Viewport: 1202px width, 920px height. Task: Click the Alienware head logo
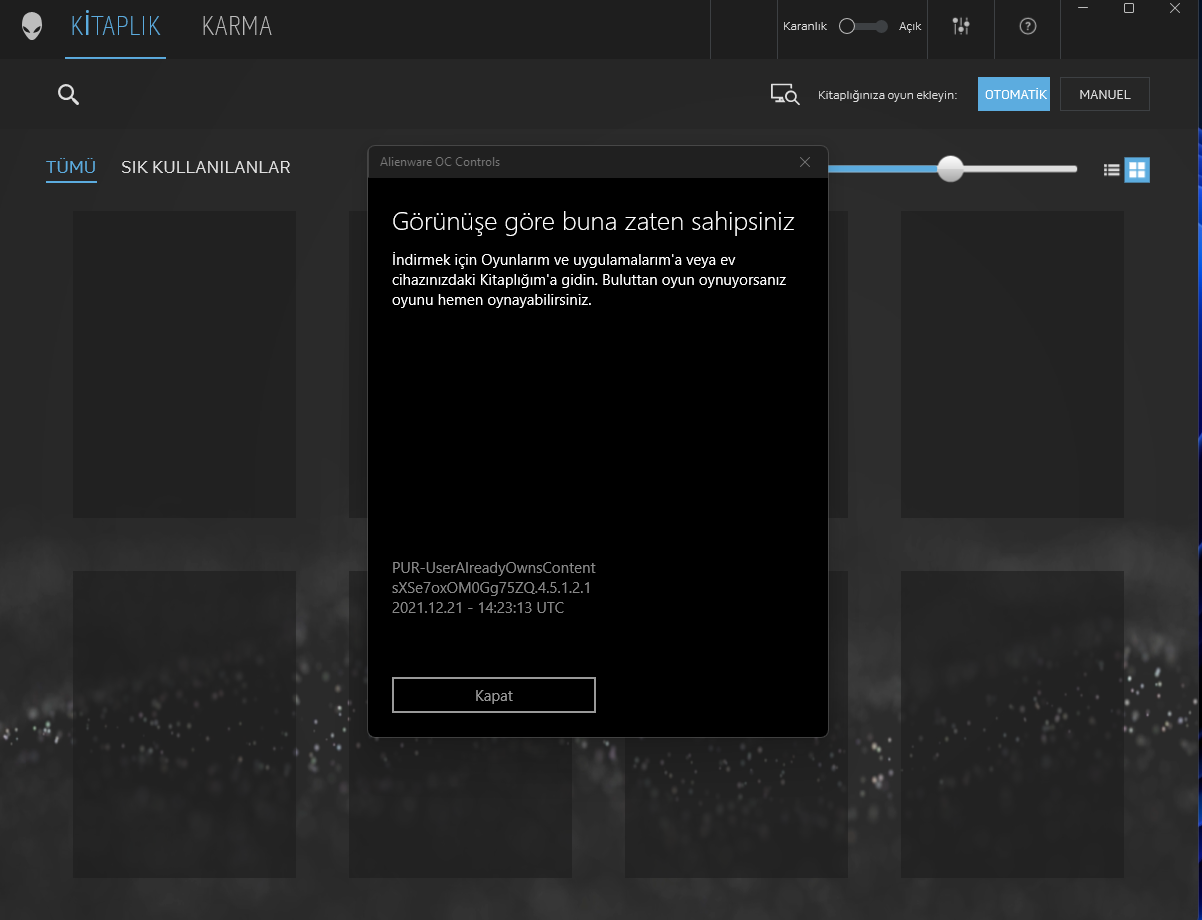(32, 26)
